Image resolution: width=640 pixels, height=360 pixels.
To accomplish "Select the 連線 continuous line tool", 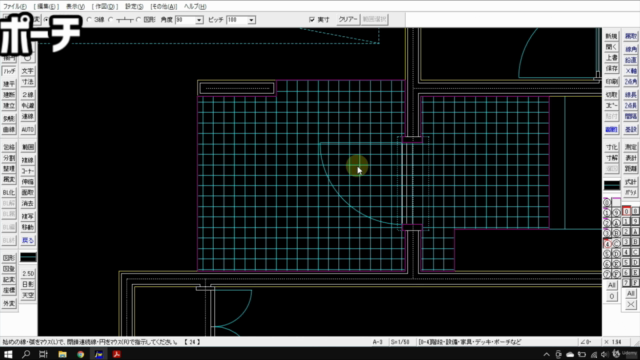I will point(28,117).
